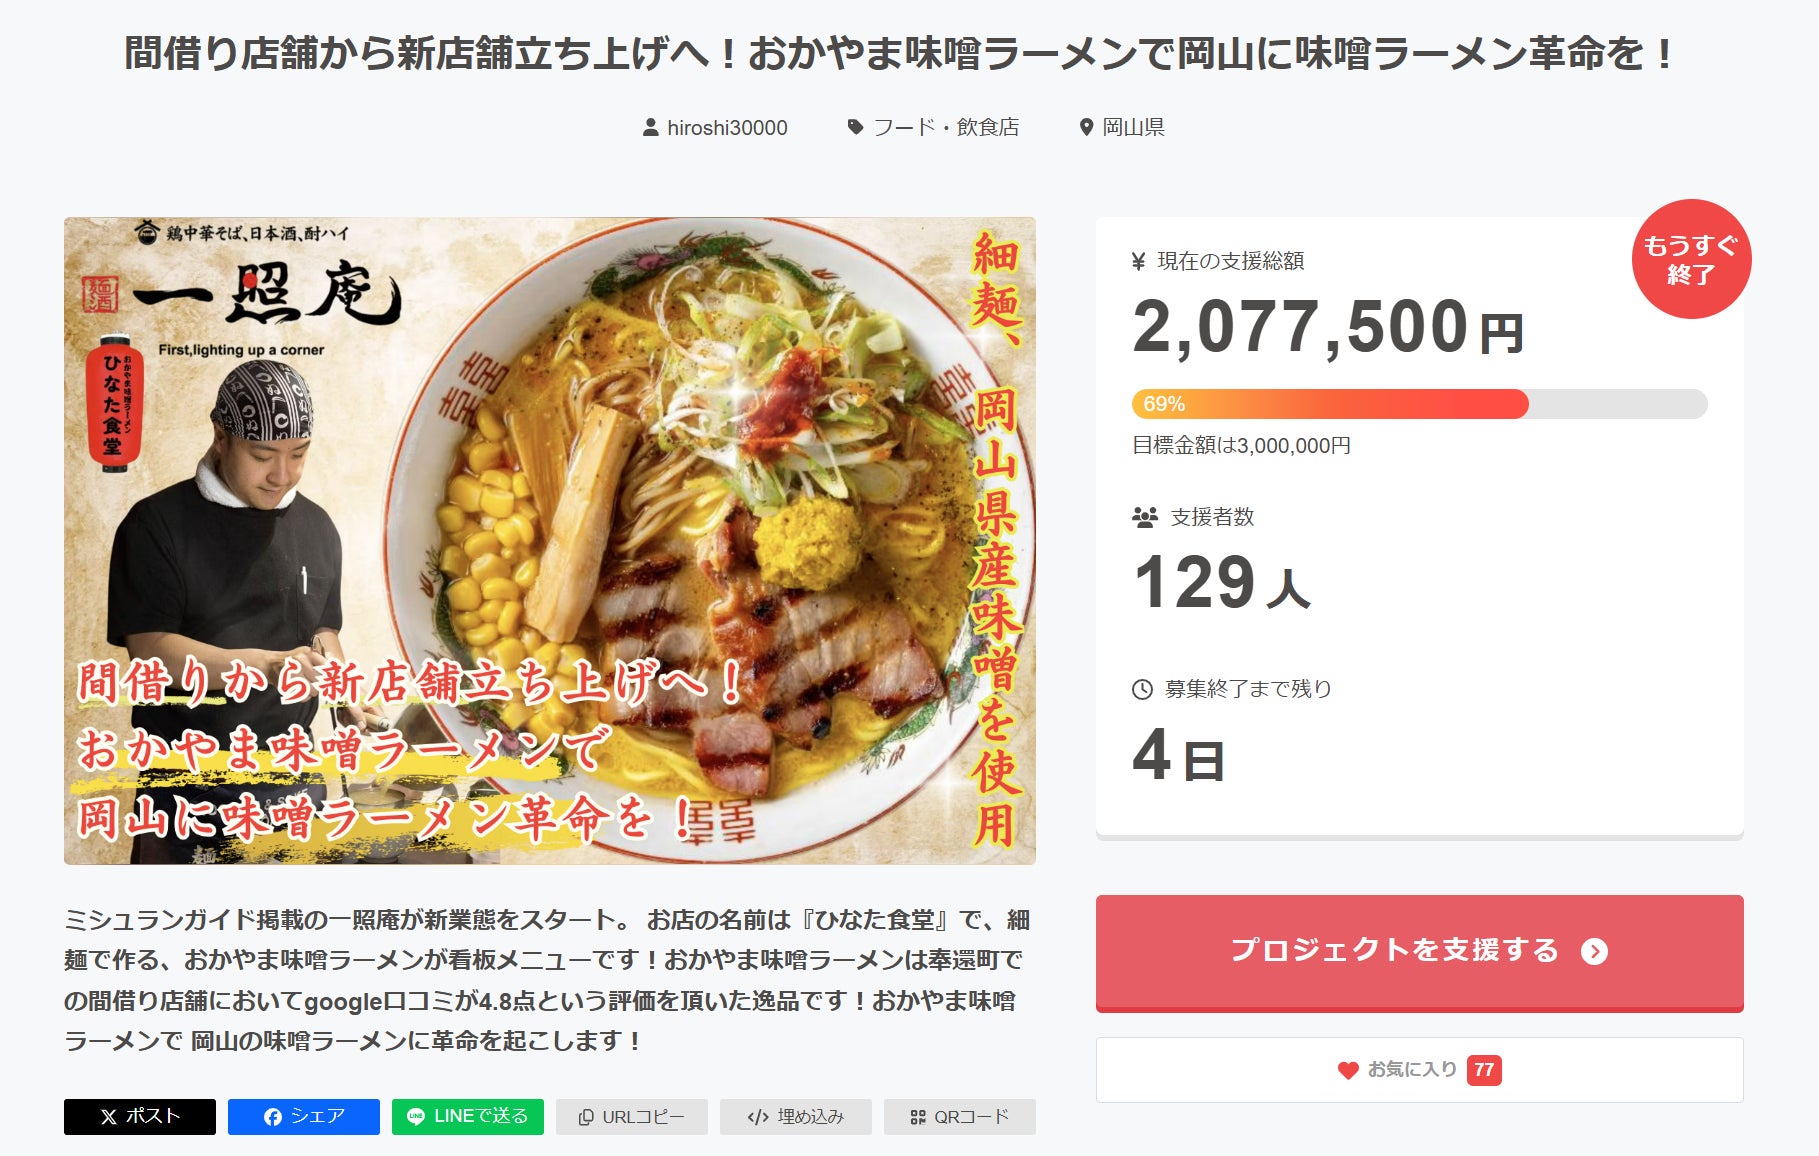Click the supporters people icon
1819x1156 pixels.
[1144, 517]
